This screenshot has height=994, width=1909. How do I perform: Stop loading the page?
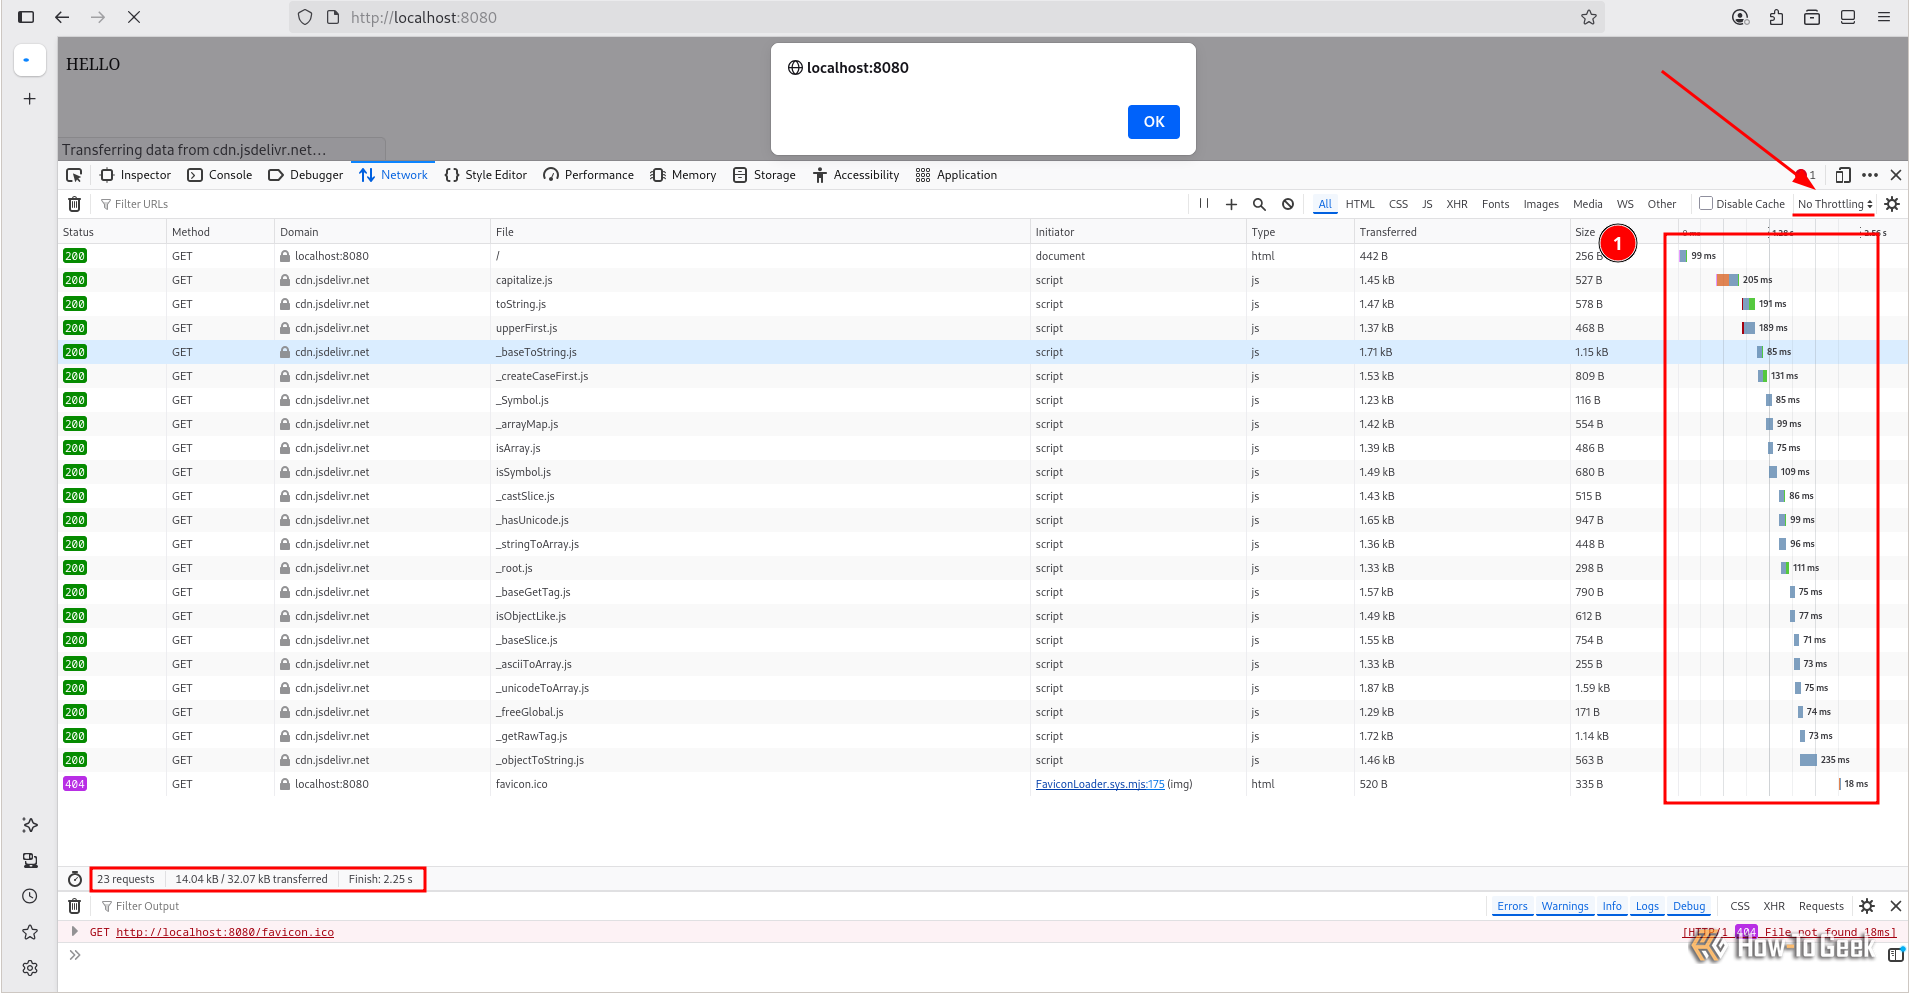point(134,17)
